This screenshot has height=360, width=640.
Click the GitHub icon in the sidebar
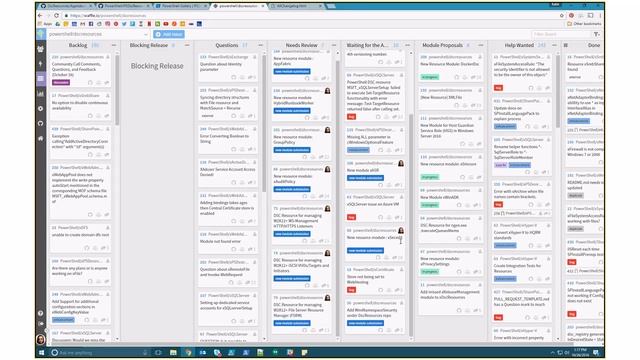coord(40,123)
